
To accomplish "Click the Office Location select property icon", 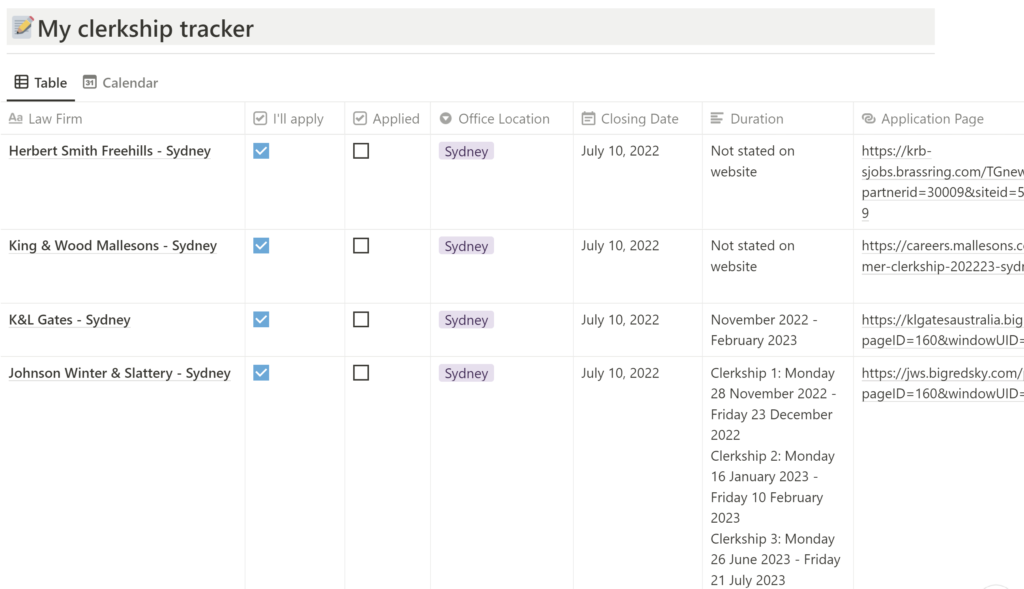I will [445, 118].
